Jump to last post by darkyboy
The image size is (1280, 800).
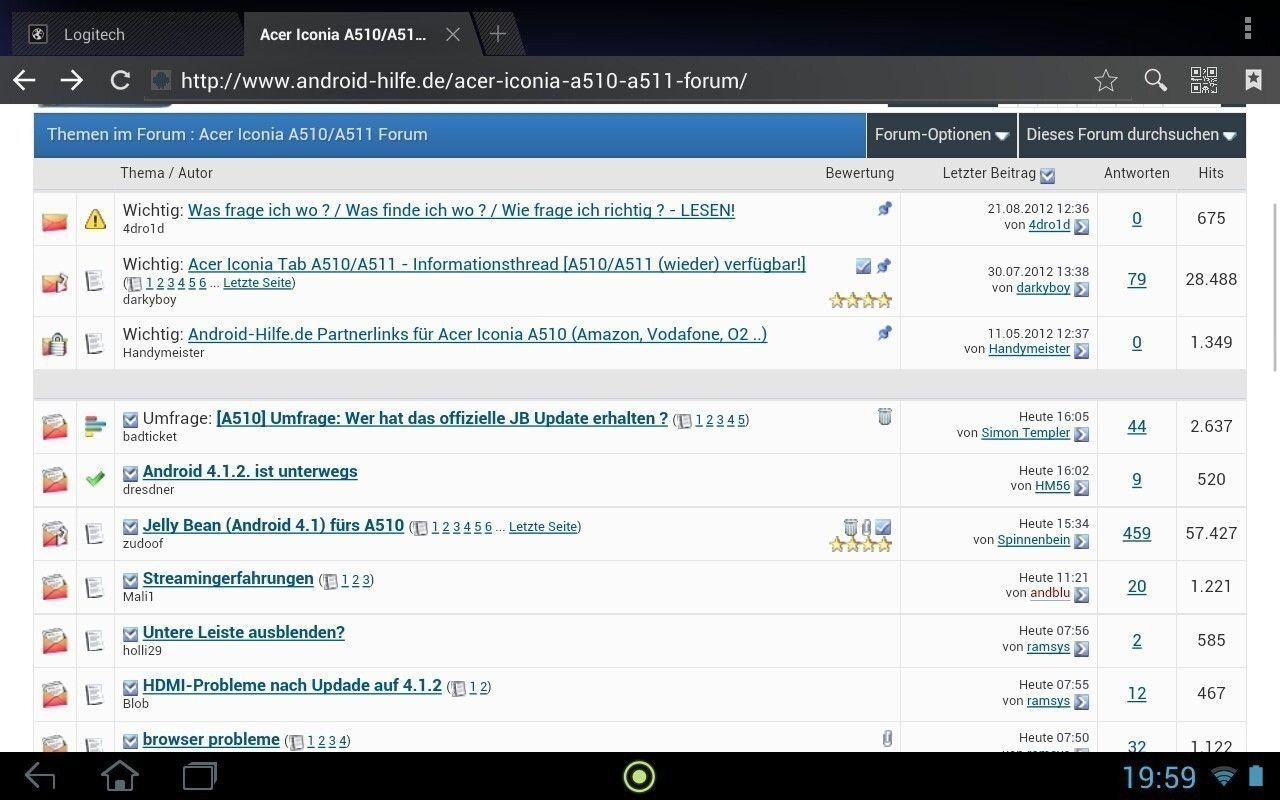click(x=1081, y=289)
